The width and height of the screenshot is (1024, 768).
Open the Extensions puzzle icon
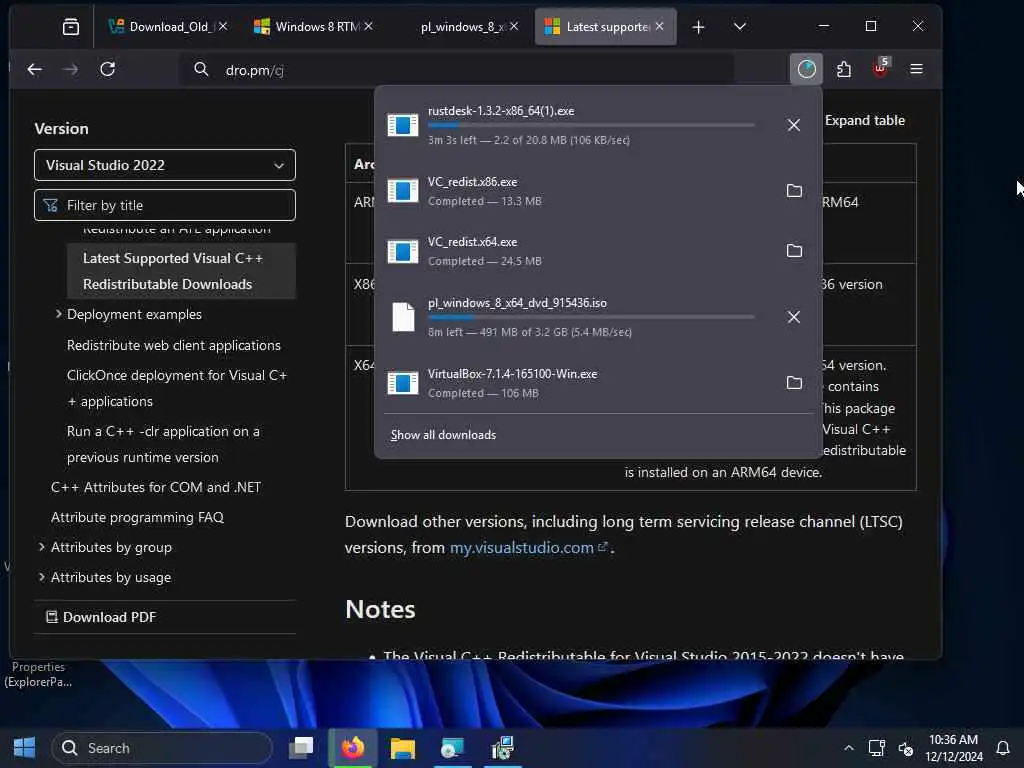(844, 69)
